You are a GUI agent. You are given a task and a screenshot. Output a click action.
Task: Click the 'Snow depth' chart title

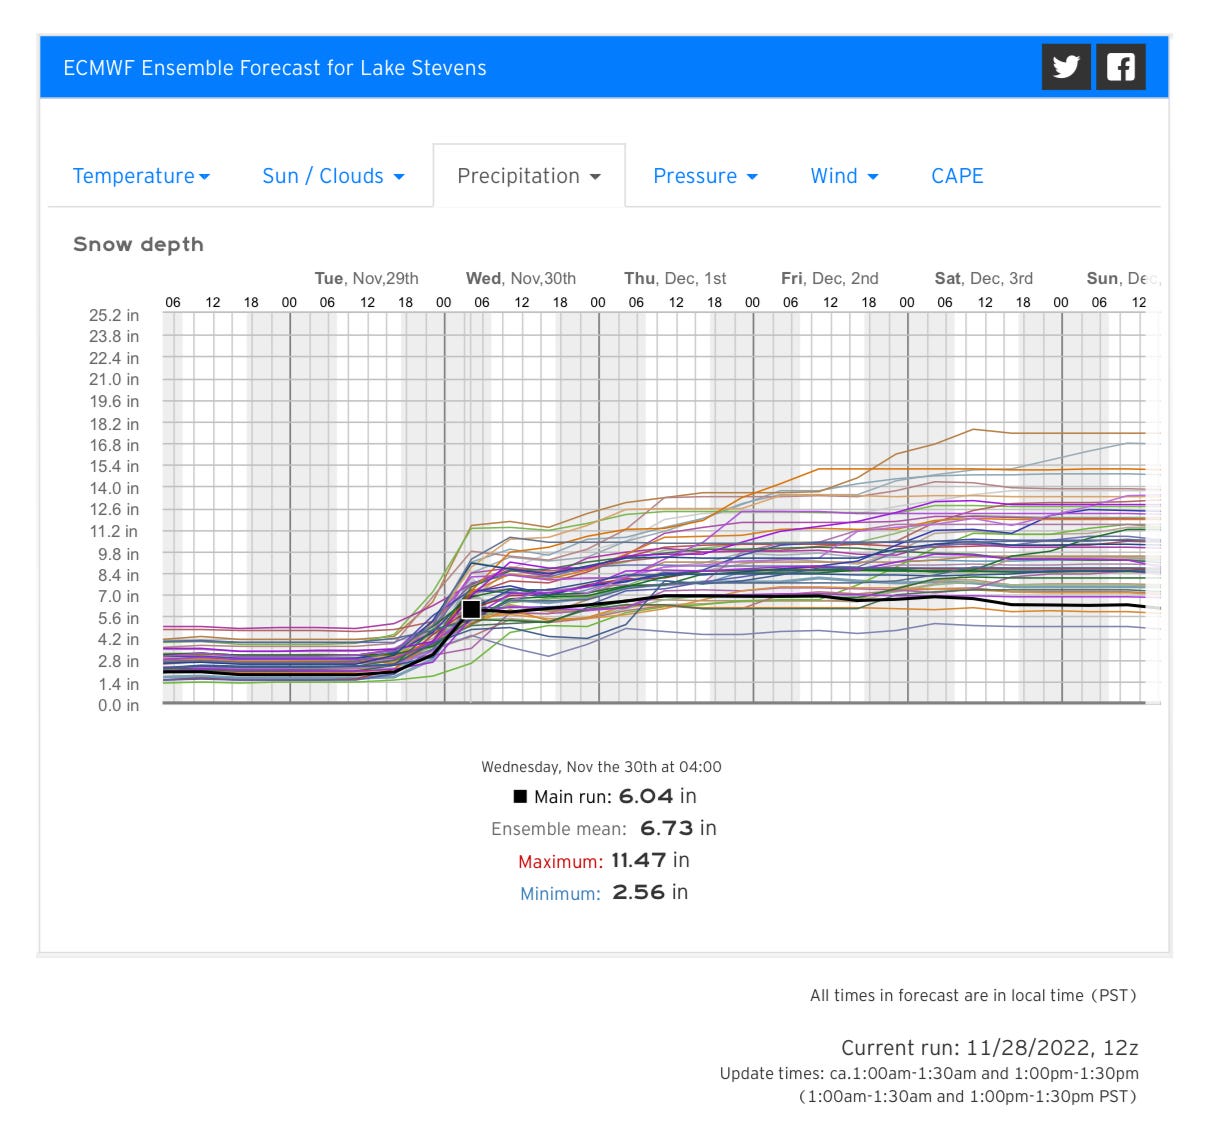138,245
